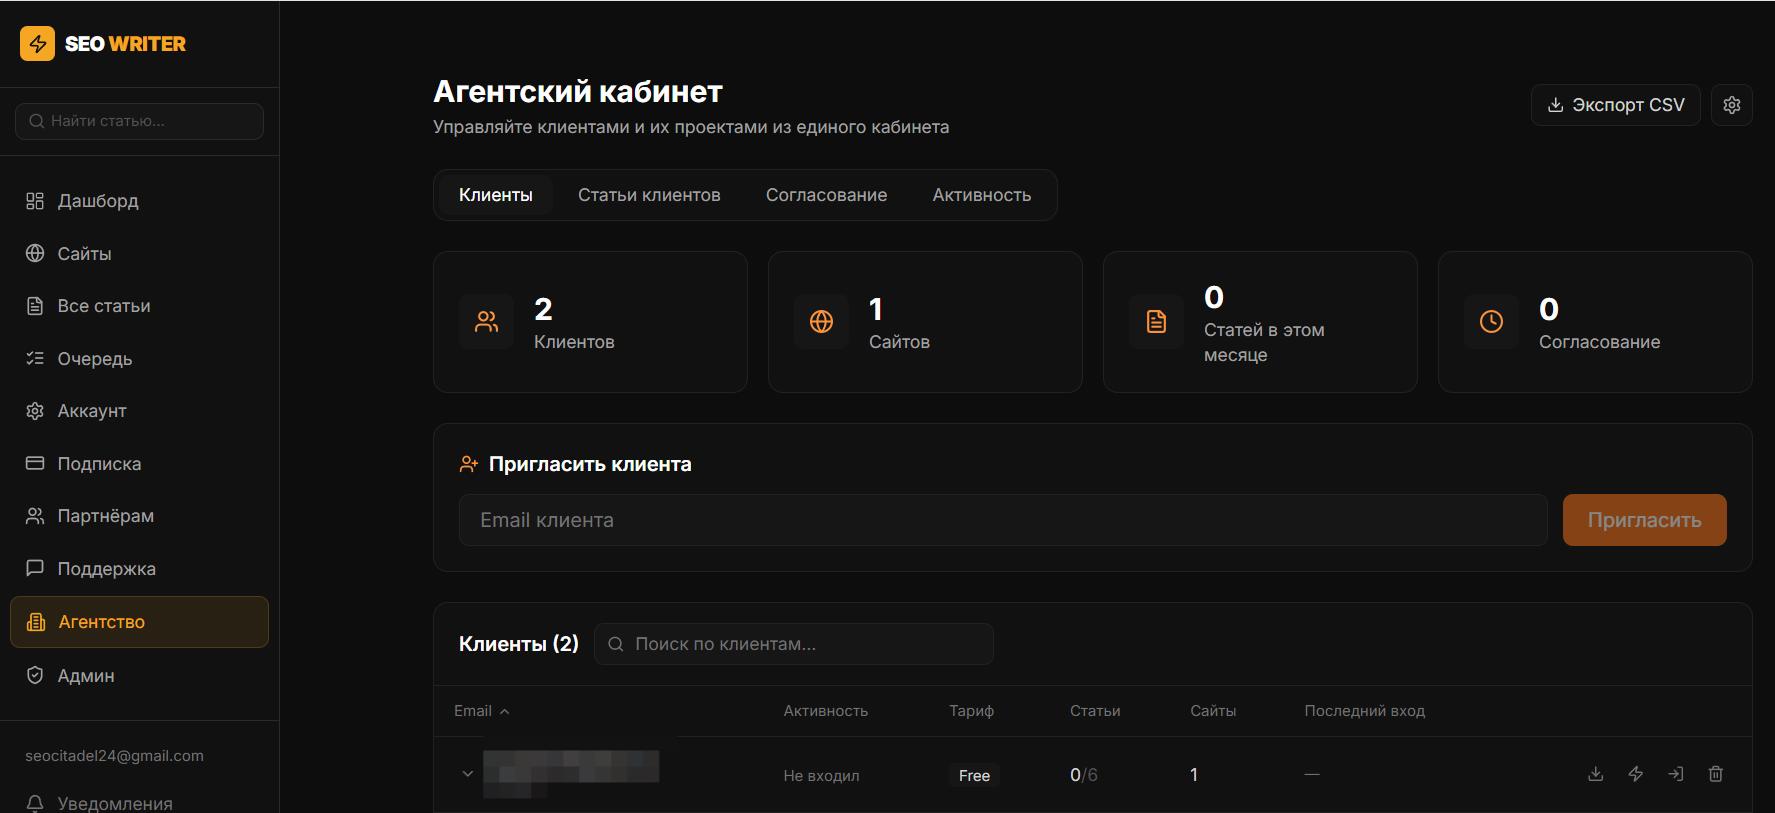This screenshot has width=1775, height=813.
Task: Click the Email клиента input field
Action: point(1003,520)
